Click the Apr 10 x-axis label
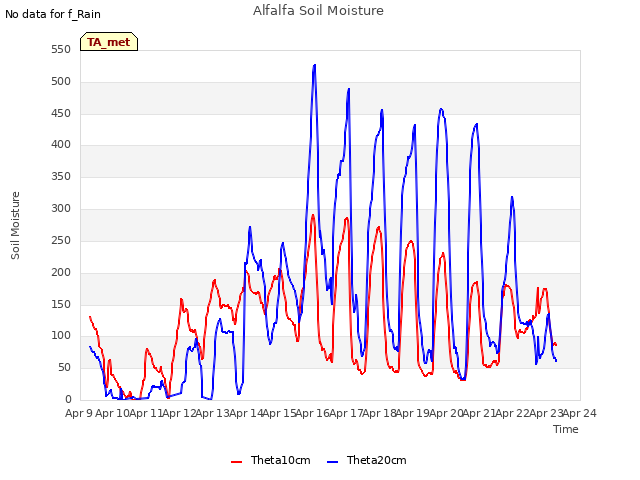This screenshot has width=640, height=480. [x=112, y=413]
